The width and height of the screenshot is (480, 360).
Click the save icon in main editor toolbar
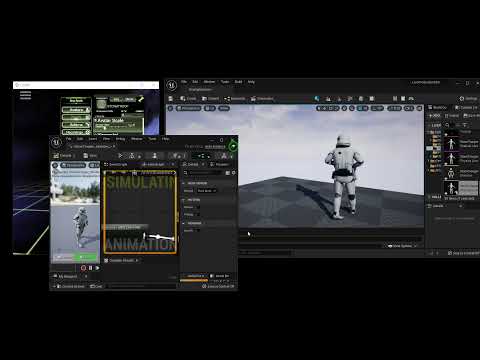(x=171, y=99)
